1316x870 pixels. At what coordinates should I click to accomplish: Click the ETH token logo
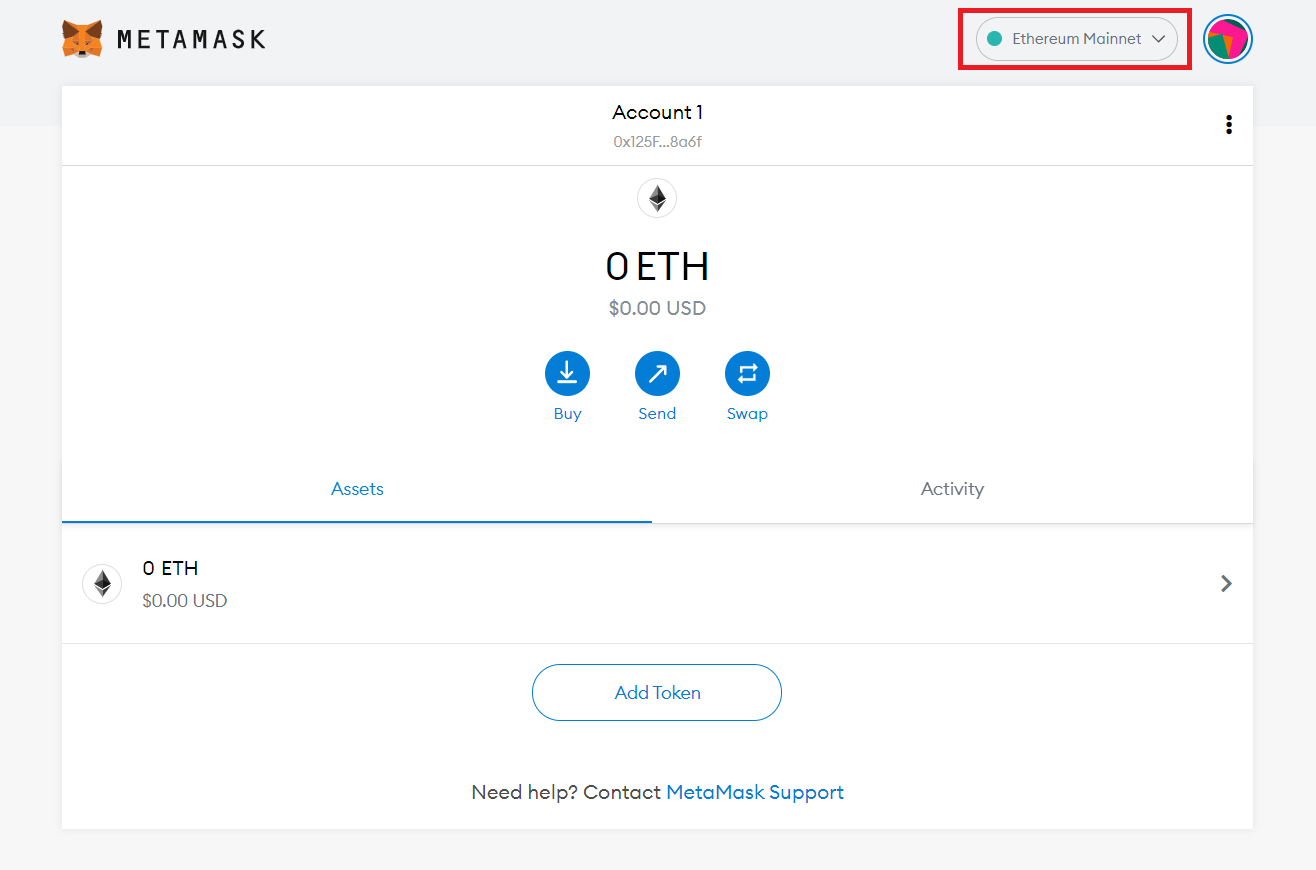pos(102,583)
